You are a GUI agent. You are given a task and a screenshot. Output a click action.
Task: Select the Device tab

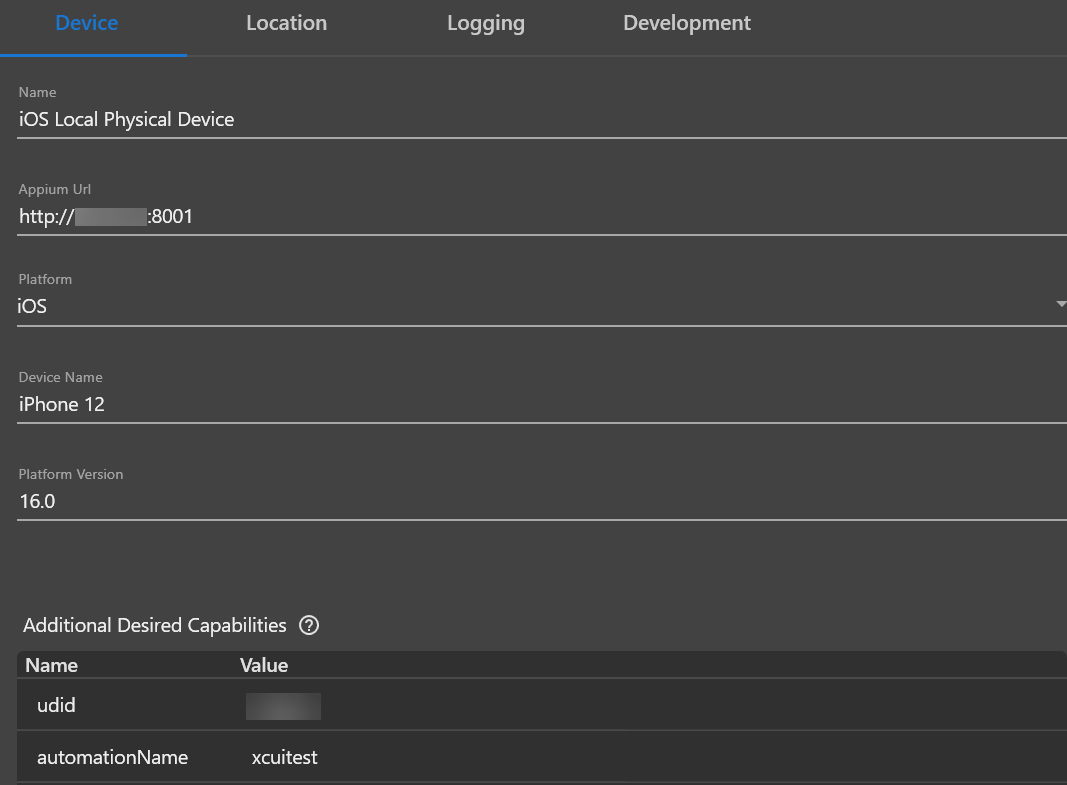pos(86,22)
